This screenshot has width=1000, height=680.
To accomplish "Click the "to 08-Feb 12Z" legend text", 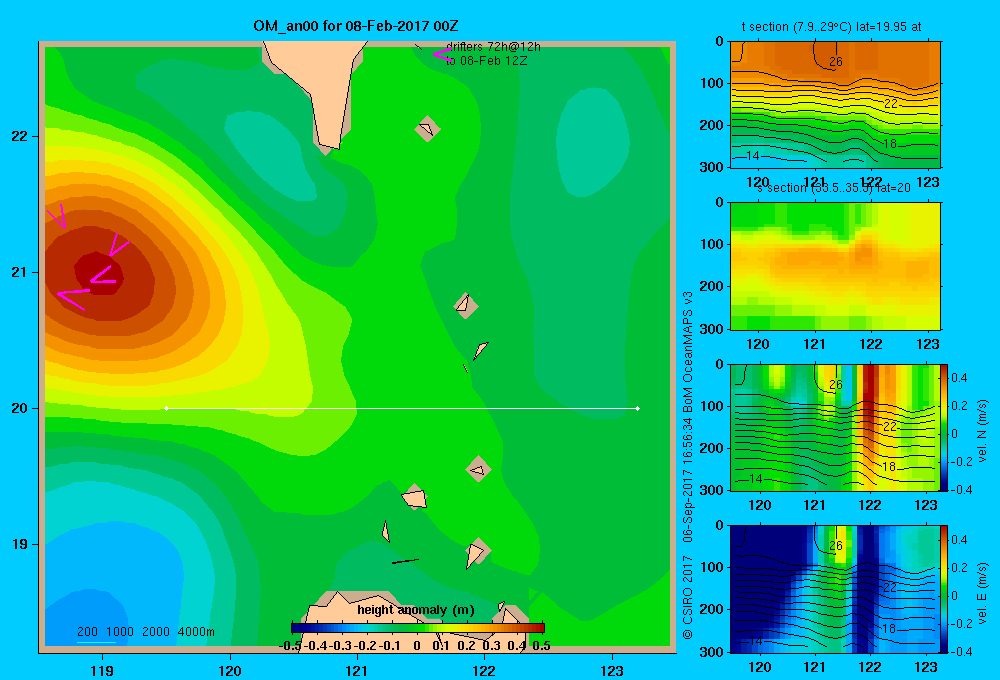I will 487,61.
